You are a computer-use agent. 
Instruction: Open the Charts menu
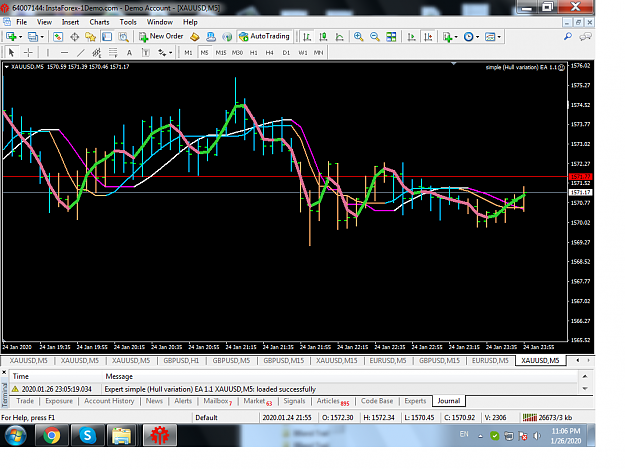[x=99, y=22]
